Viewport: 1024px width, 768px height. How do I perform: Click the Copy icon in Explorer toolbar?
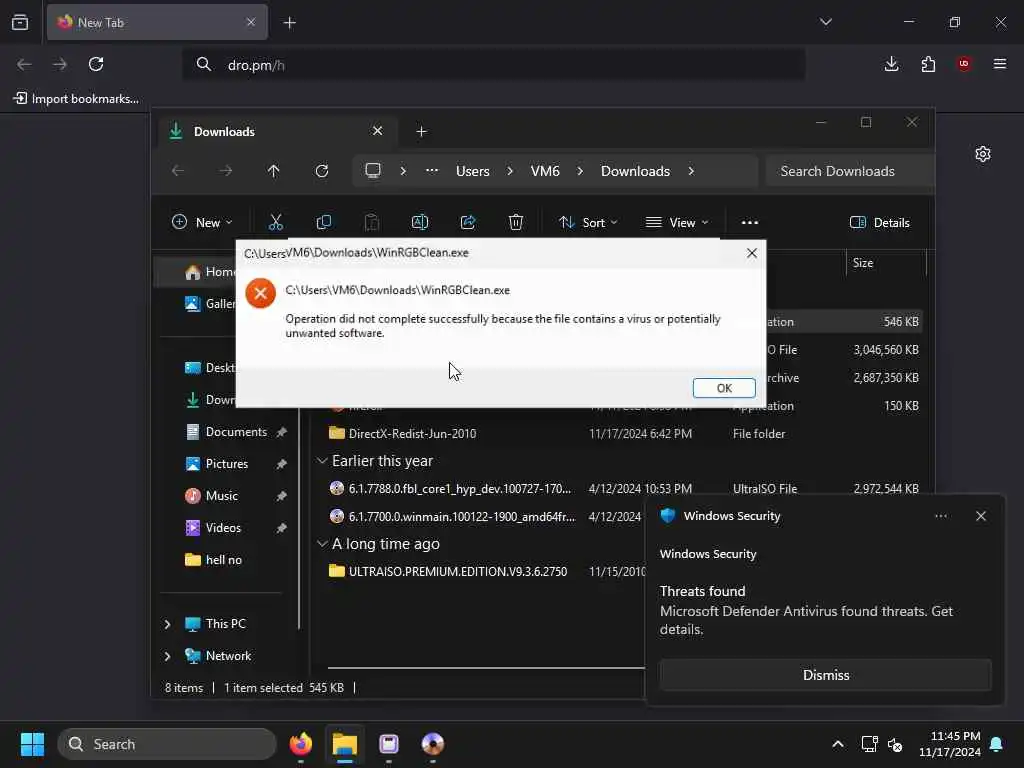tap(323, 223)
